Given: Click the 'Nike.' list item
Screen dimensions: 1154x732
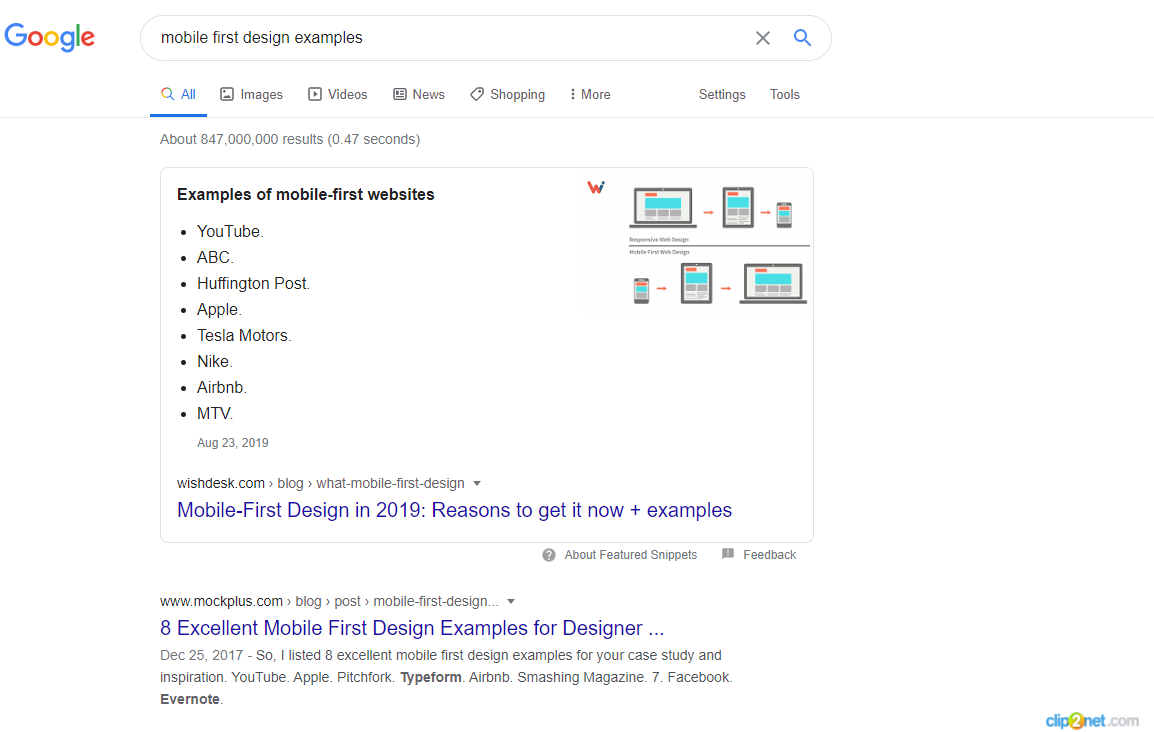Looking at the screenshot, I should coord(214,361).
